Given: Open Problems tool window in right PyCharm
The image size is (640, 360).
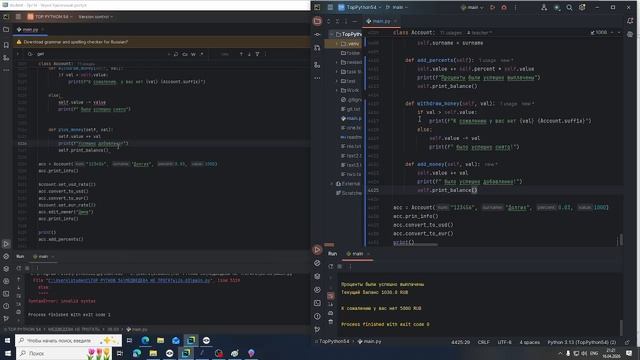Looking at the screenshot, I should [x=317, y=316].
